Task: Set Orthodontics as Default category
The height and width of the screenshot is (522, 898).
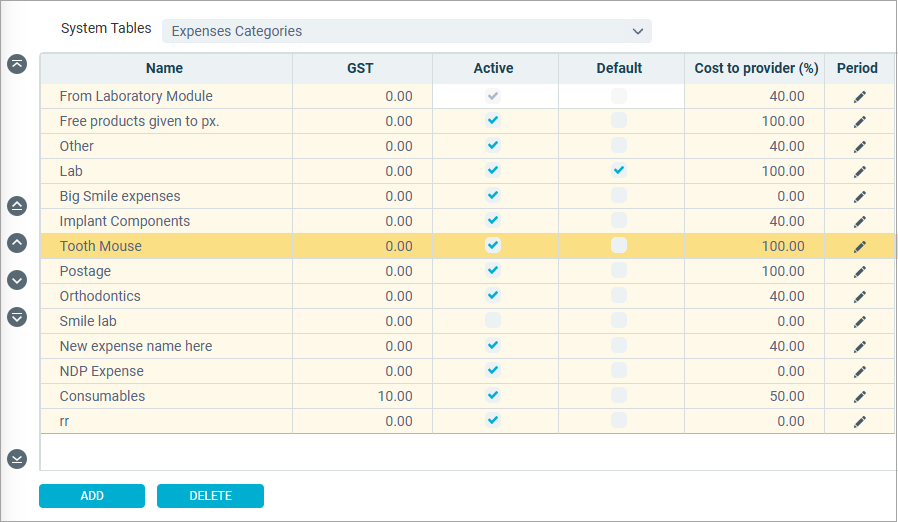Action: (x=619, y=295)
